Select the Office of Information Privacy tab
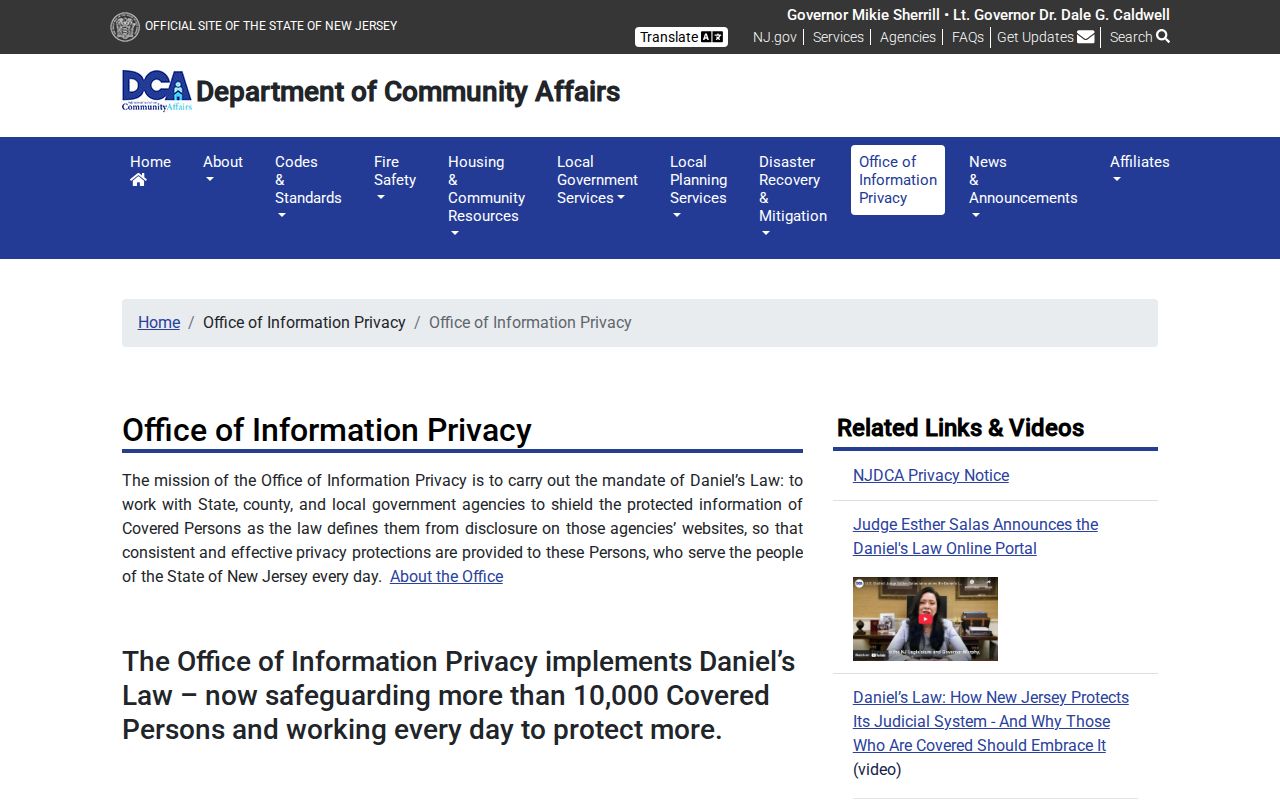This screenshot has width=1280, height=800. (898, 180)
